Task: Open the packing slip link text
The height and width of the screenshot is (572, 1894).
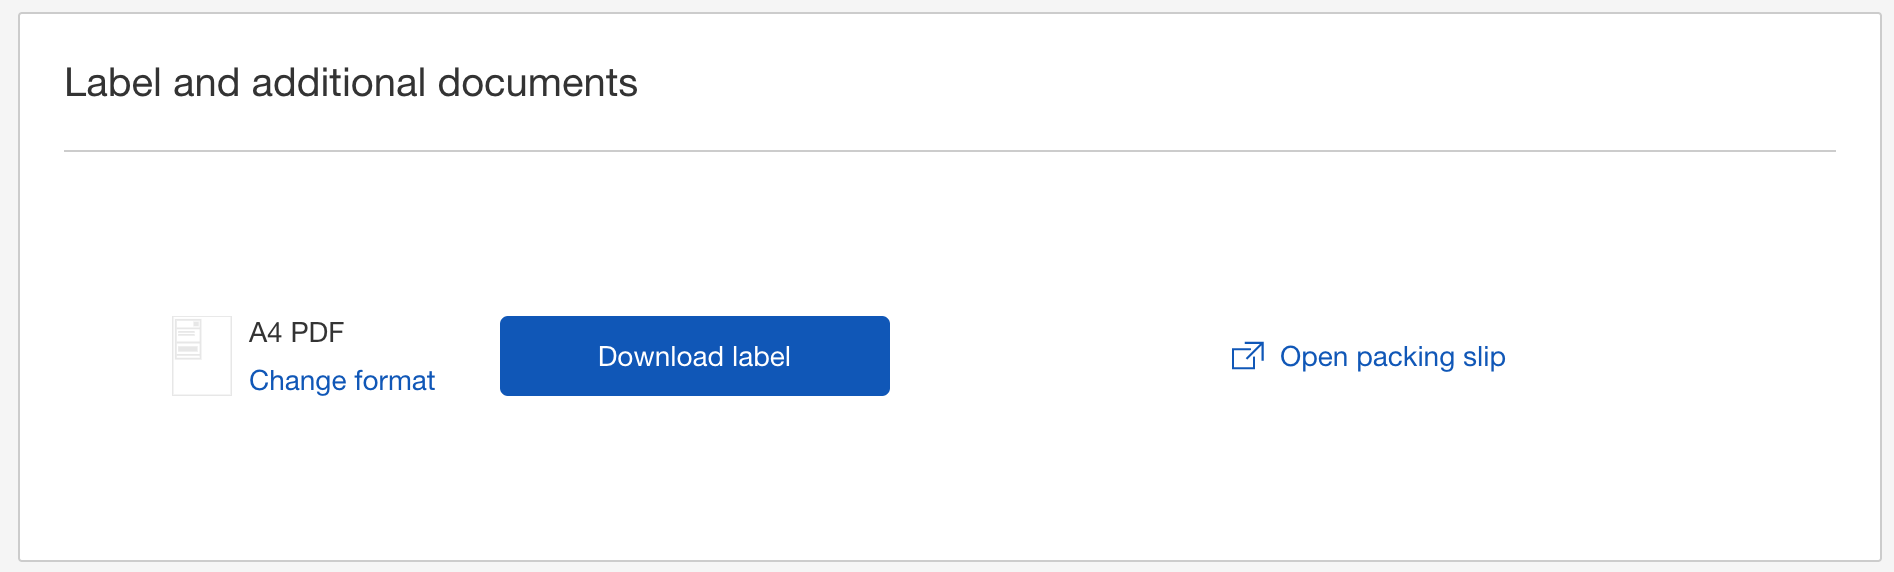Action: click(x=1392, y=357)
